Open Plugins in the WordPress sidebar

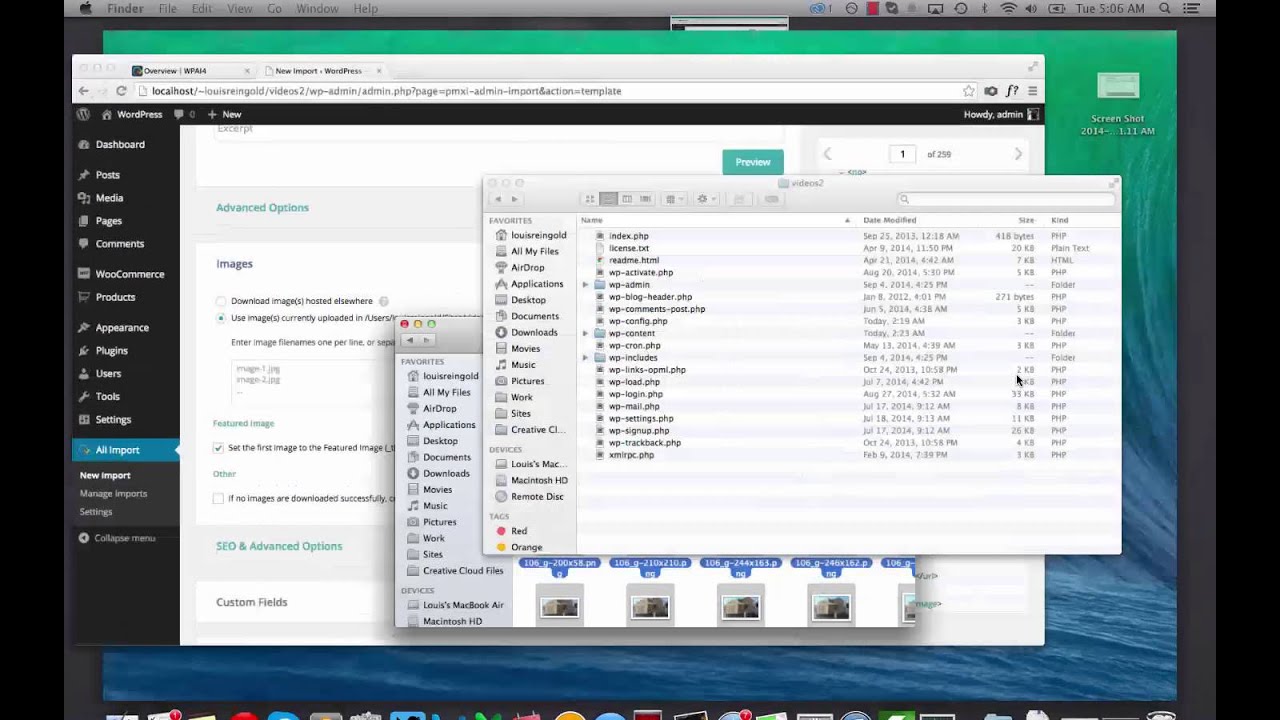(111, 351)
